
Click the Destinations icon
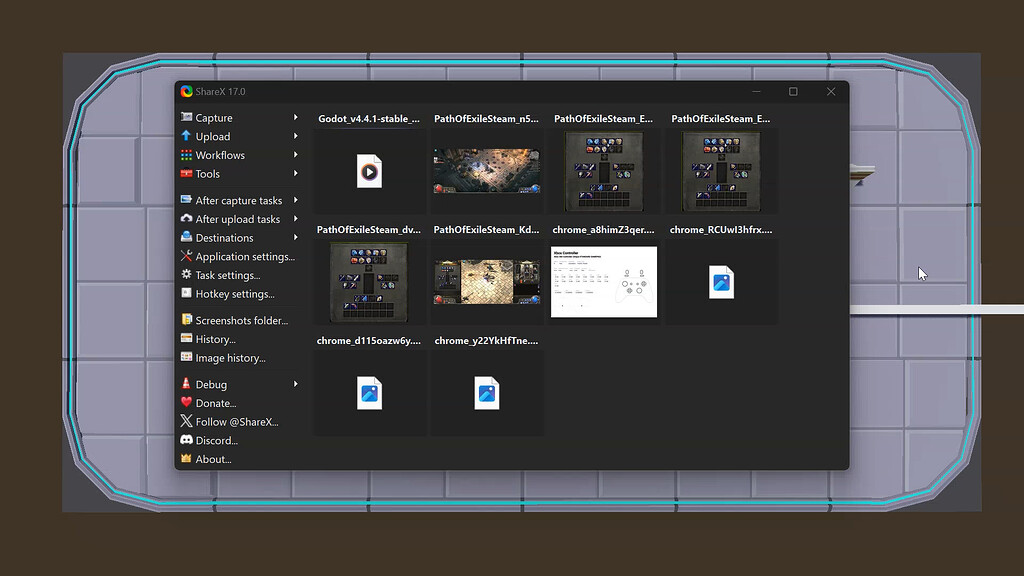tap(186, 237)
